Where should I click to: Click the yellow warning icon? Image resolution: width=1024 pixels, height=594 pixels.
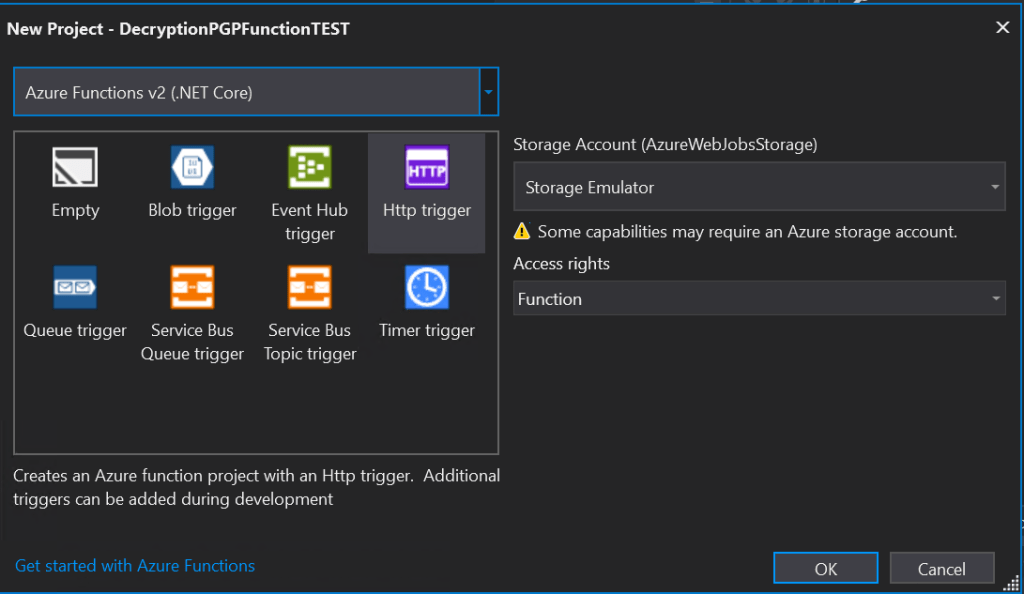coord(522,232)
